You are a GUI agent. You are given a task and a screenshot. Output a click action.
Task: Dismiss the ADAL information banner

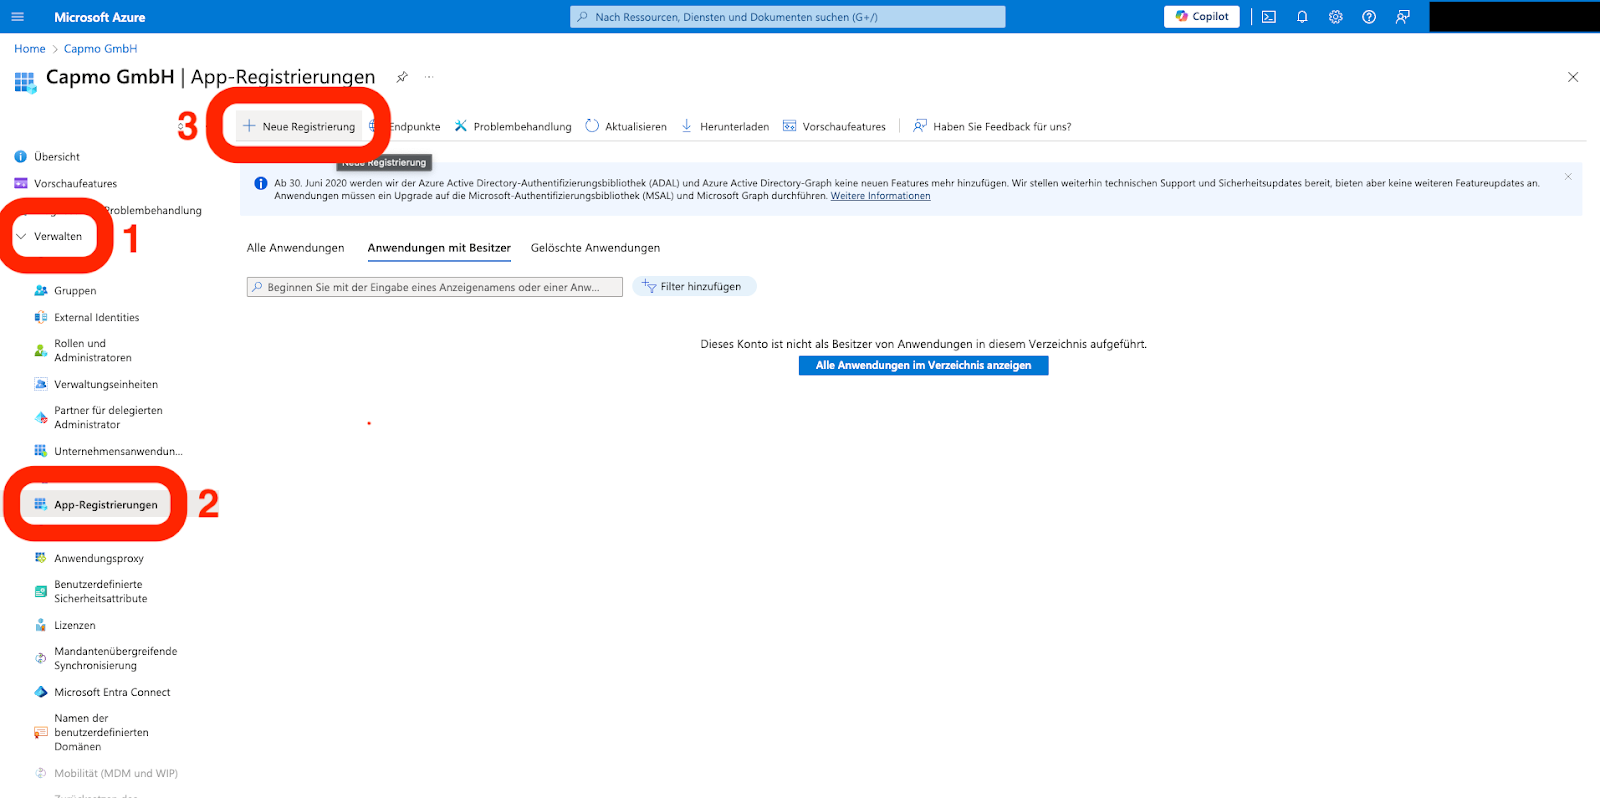click(1568, 177)
